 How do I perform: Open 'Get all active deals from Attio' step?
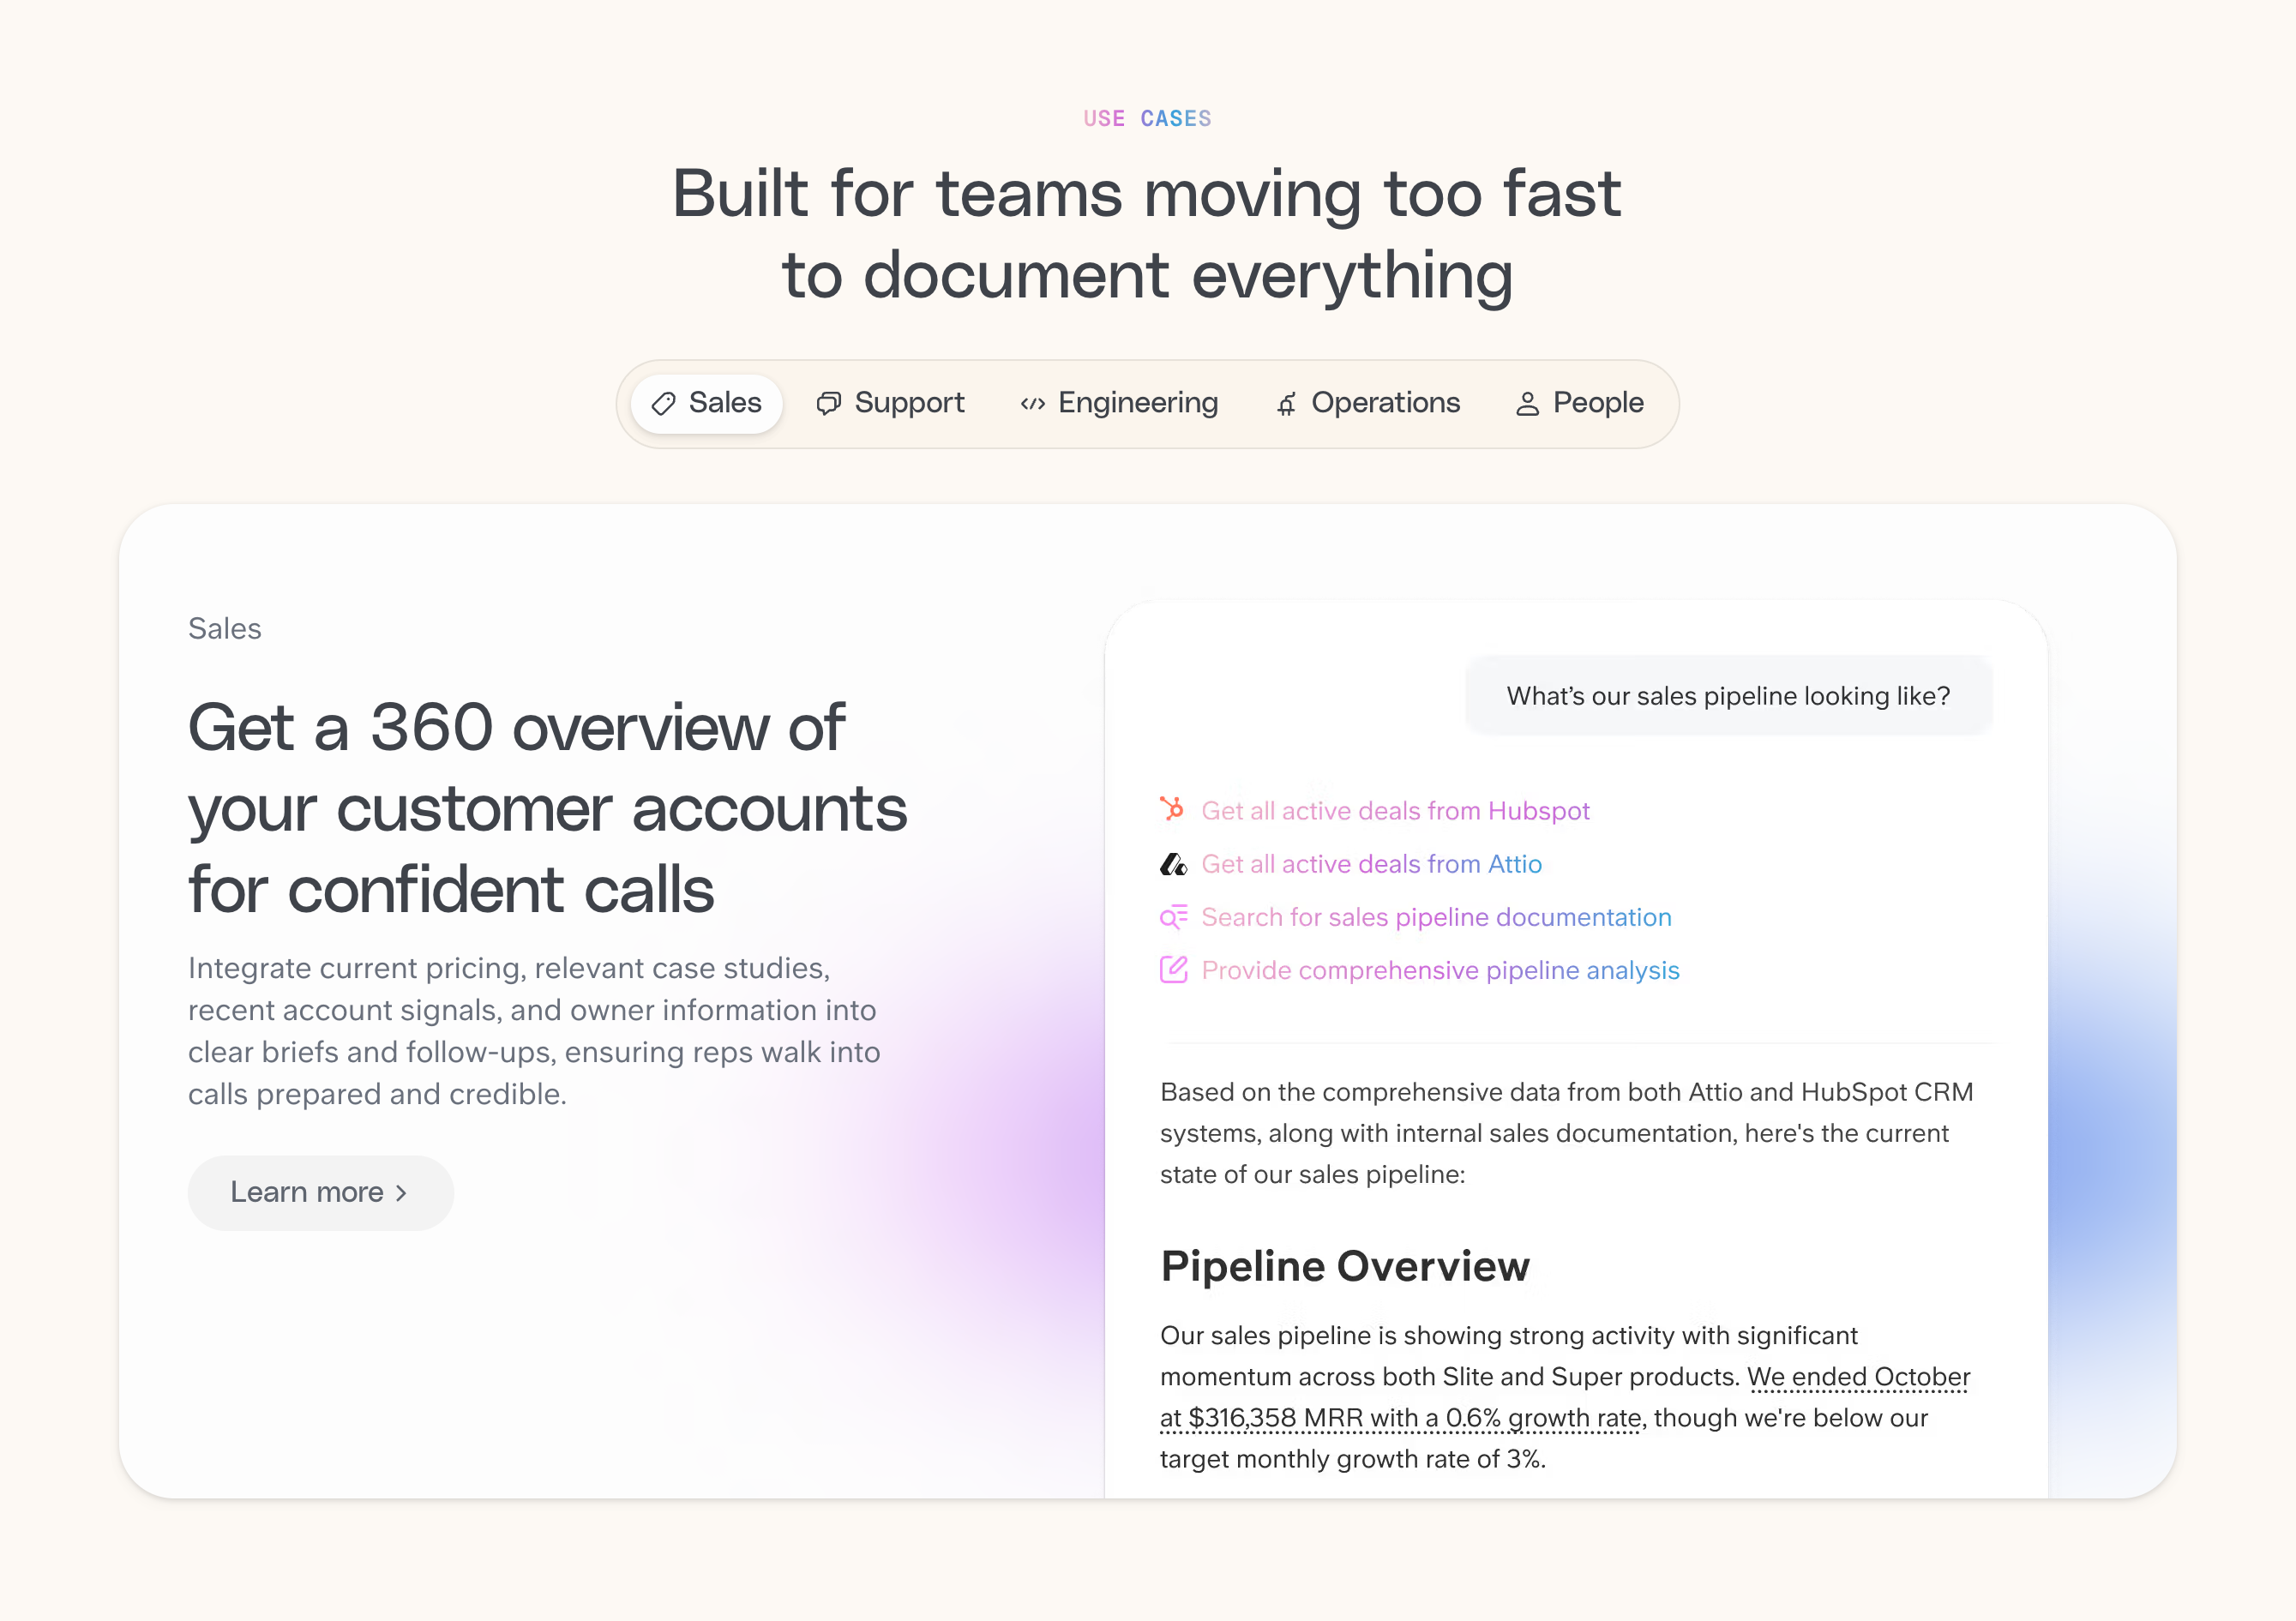[x=1371, y=864]
